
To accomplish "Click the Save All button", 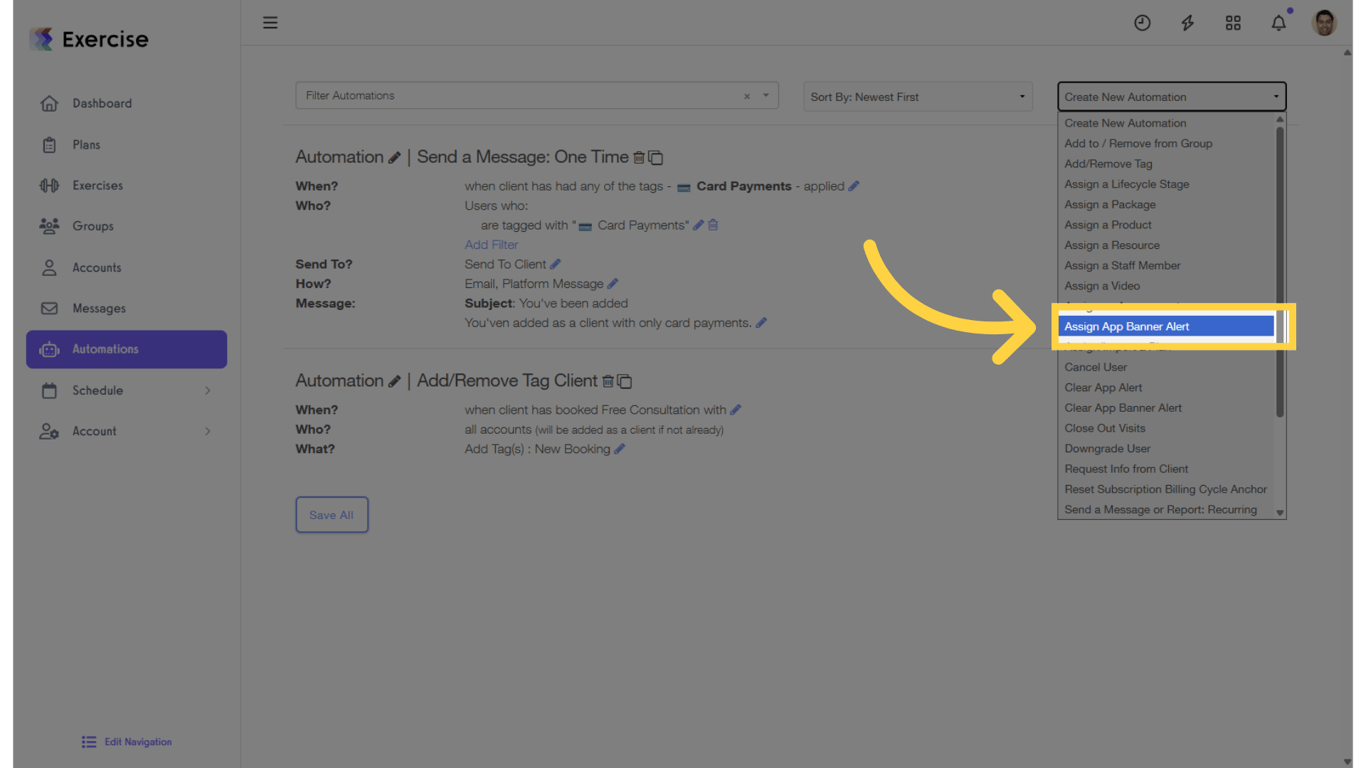I will pyautogui.click(x=332, y=514).
